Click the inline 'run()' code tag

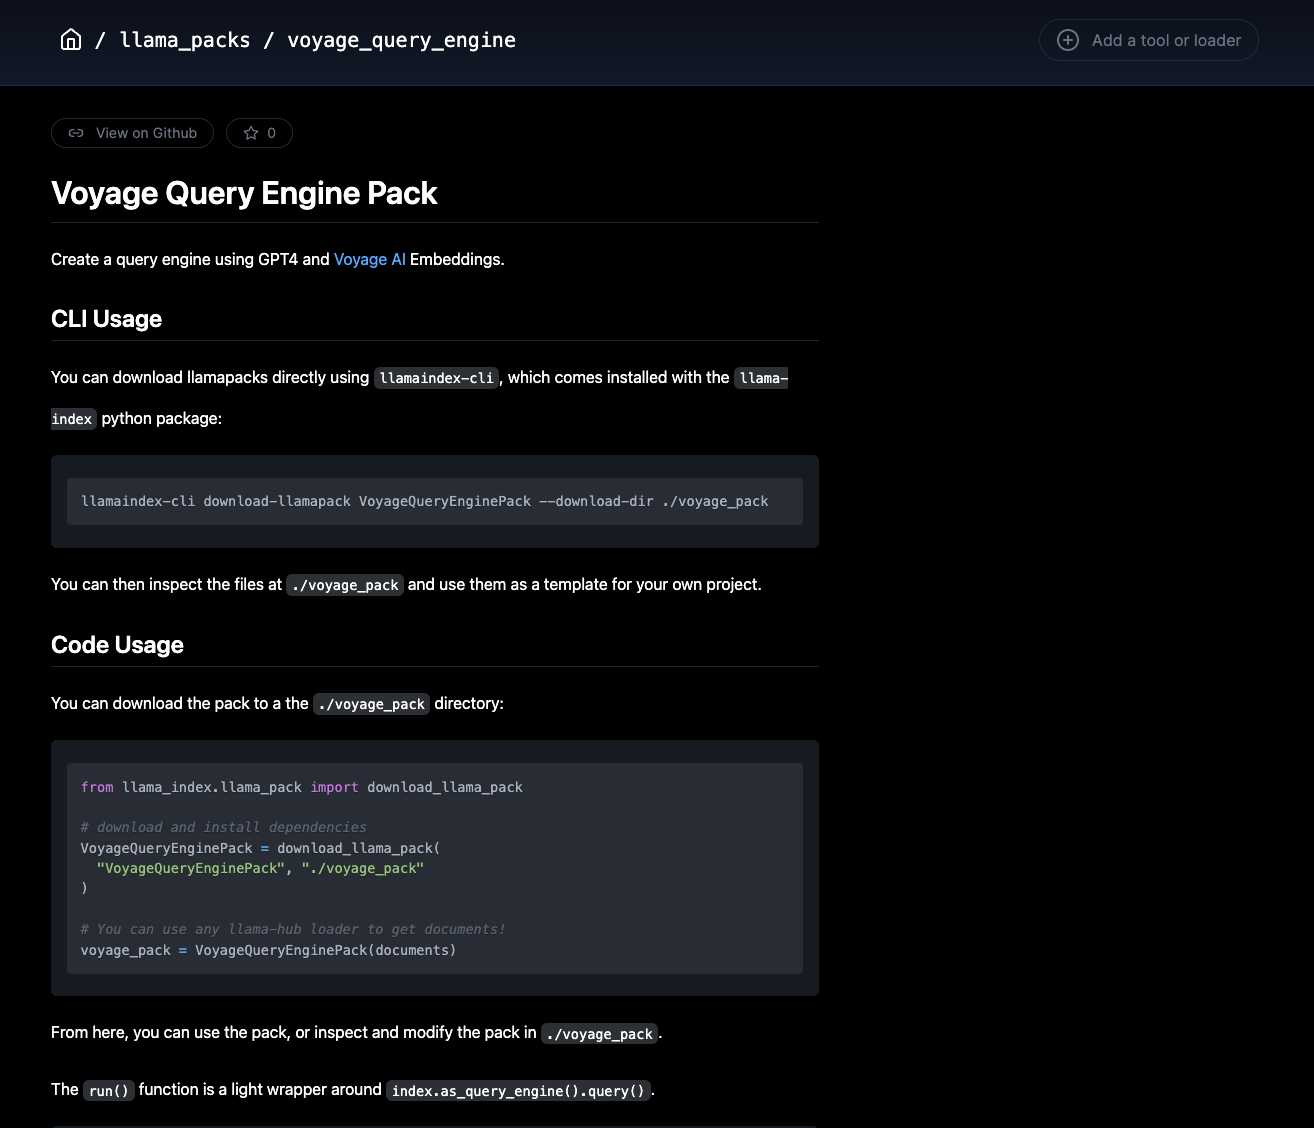coord(109,1091)
